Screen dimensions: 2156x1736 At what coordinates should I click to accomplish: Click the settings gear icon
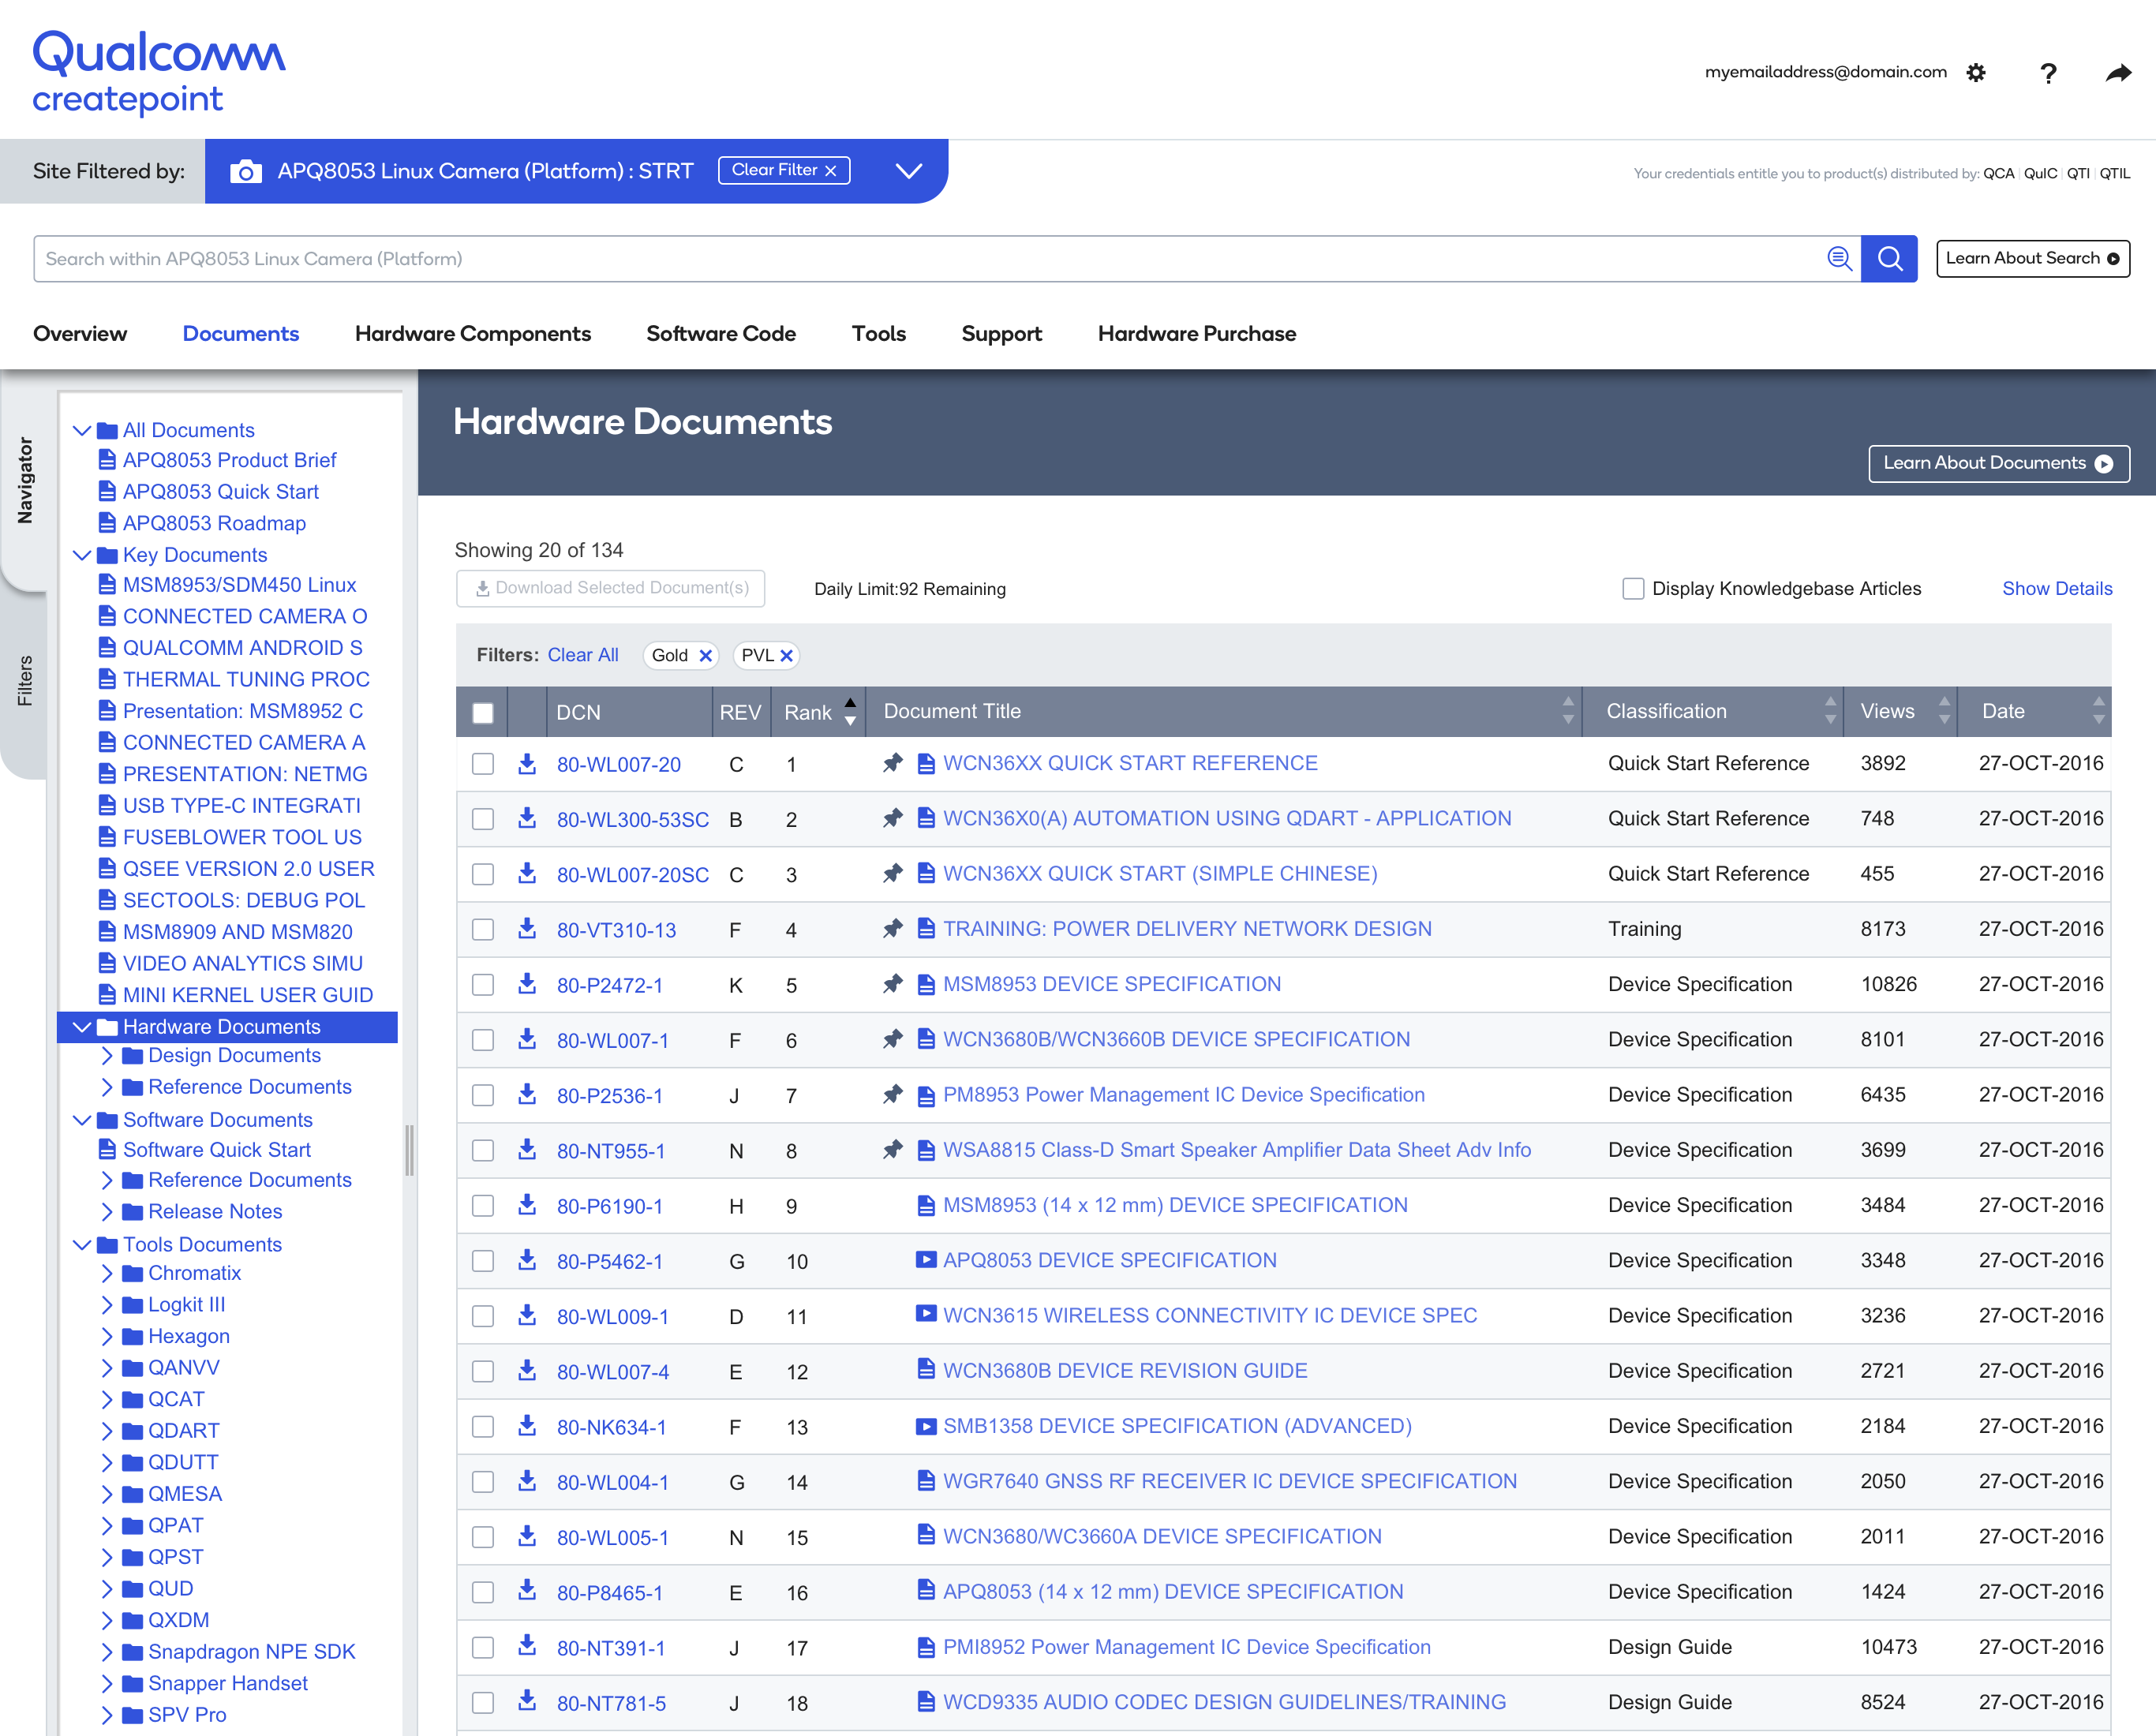[1976, 73]
